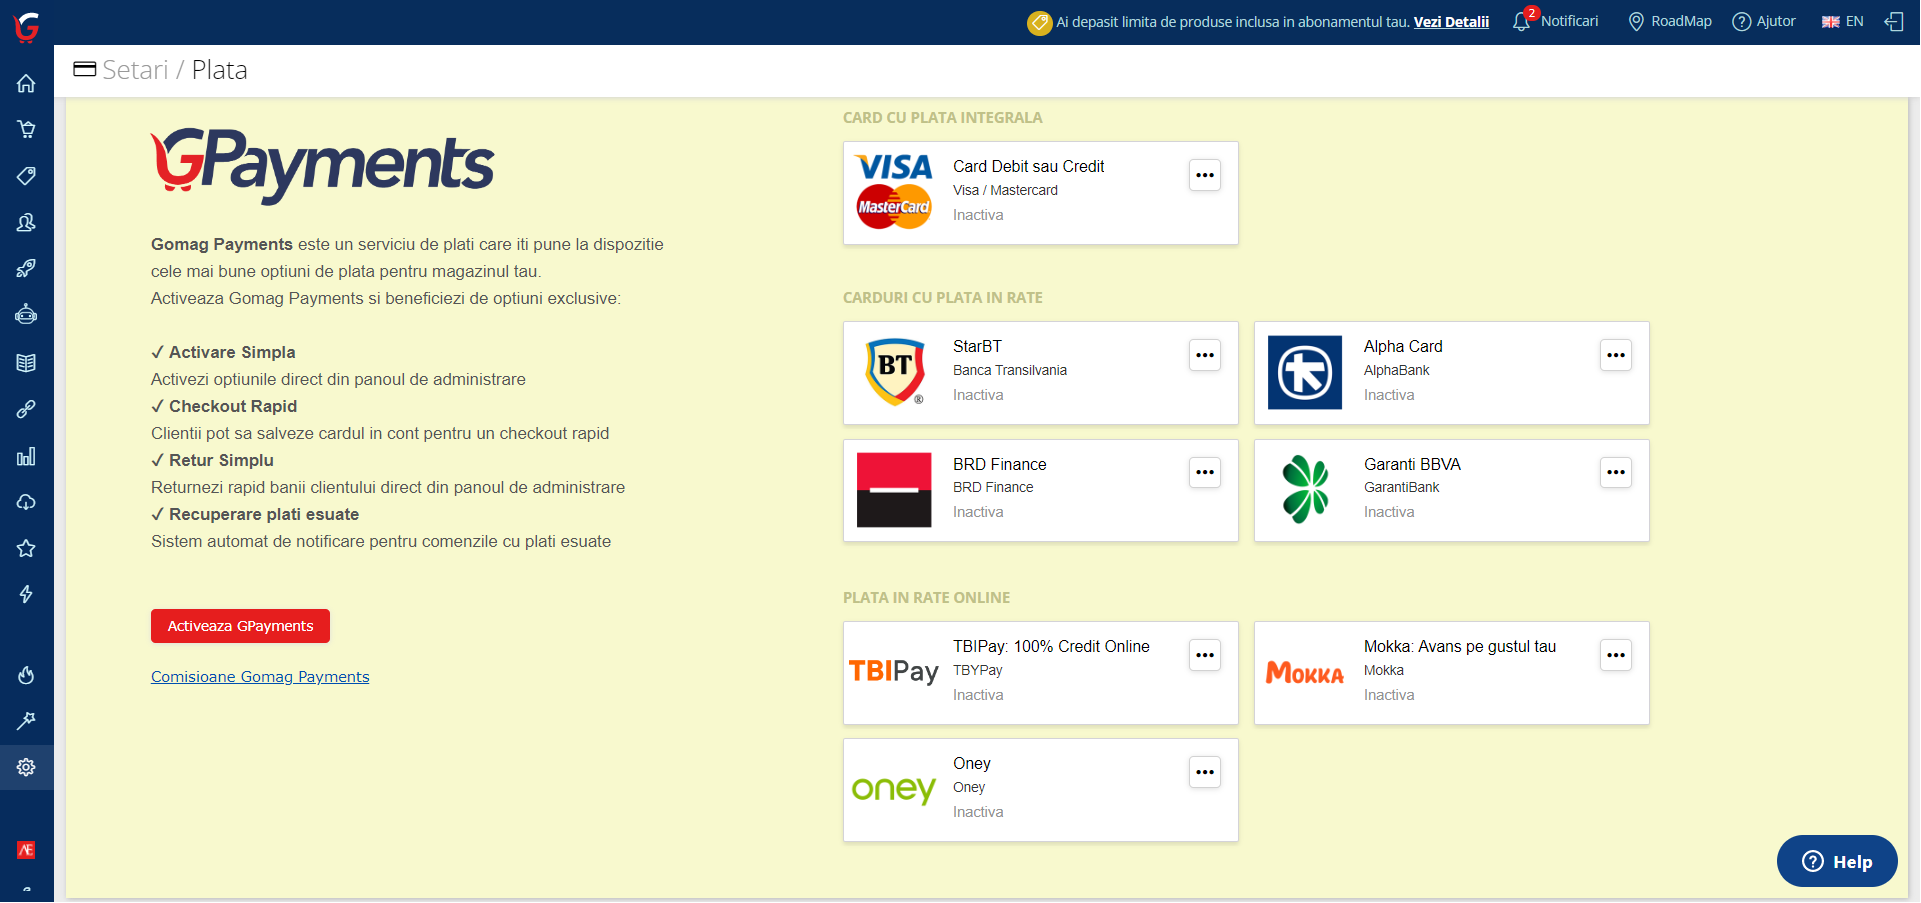Open the robot assistant icon

point(26,314)
